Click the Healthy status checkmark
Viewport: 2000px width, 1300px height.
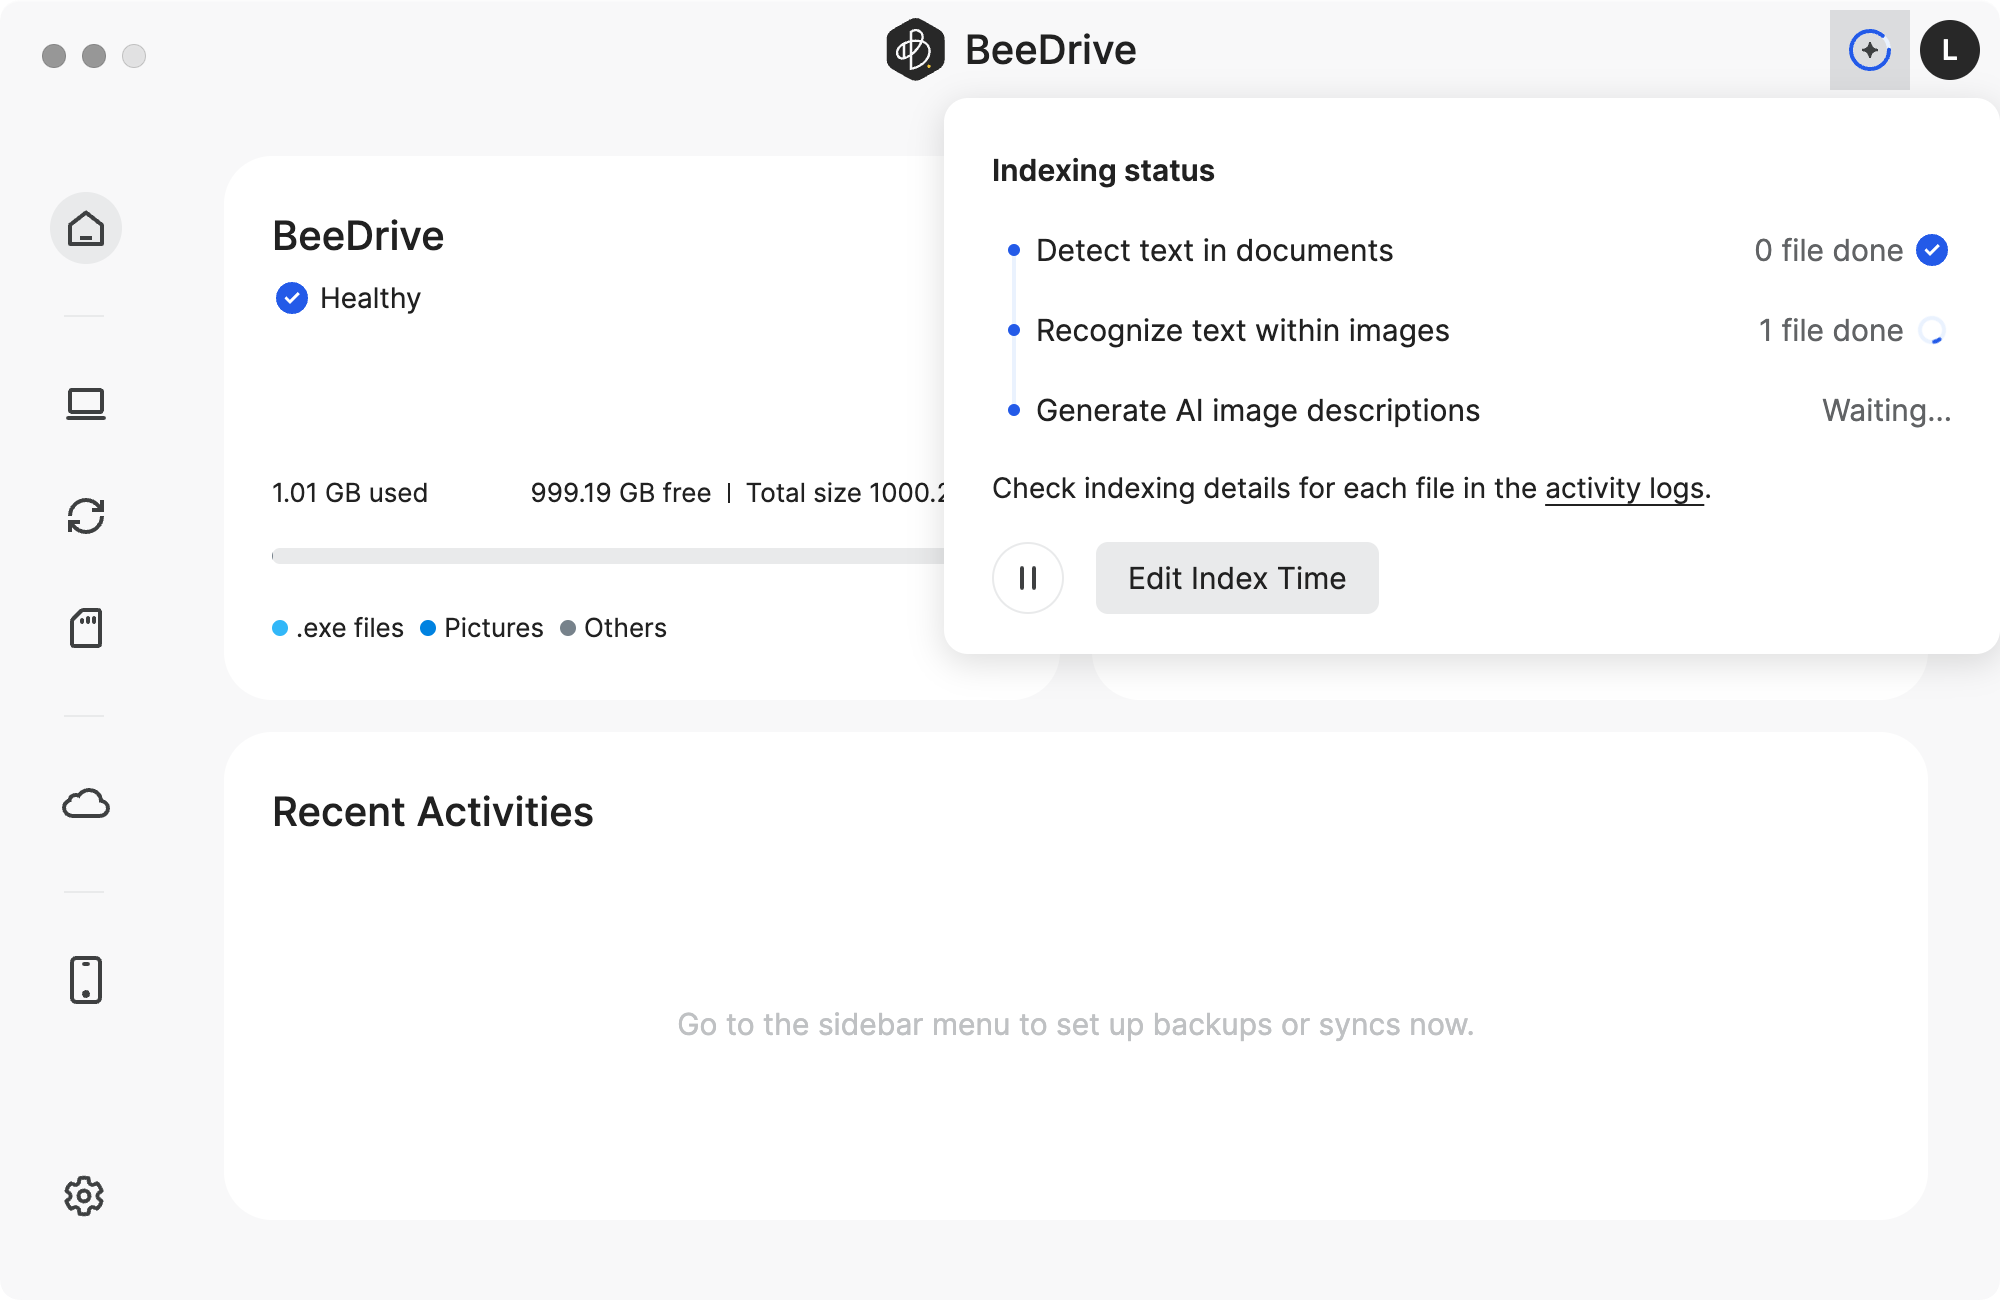(292, 298)
